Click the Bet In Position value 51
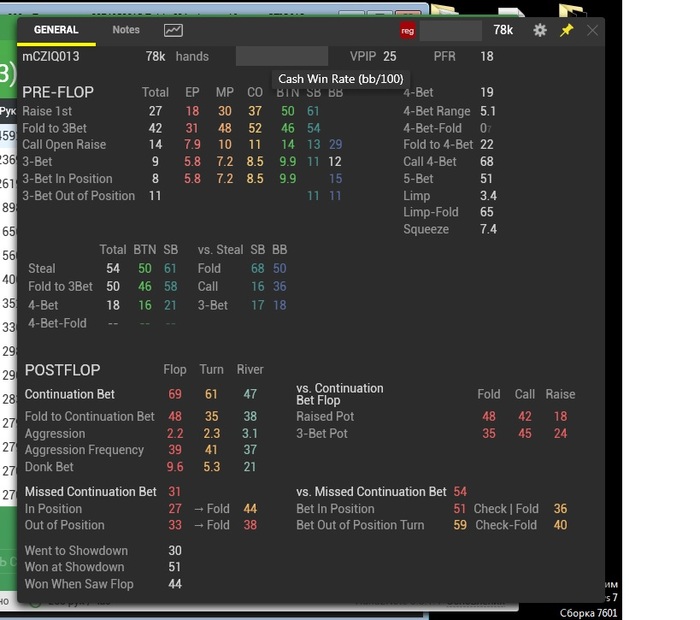This screenshot has width=700, height=620. click(459, 509)
